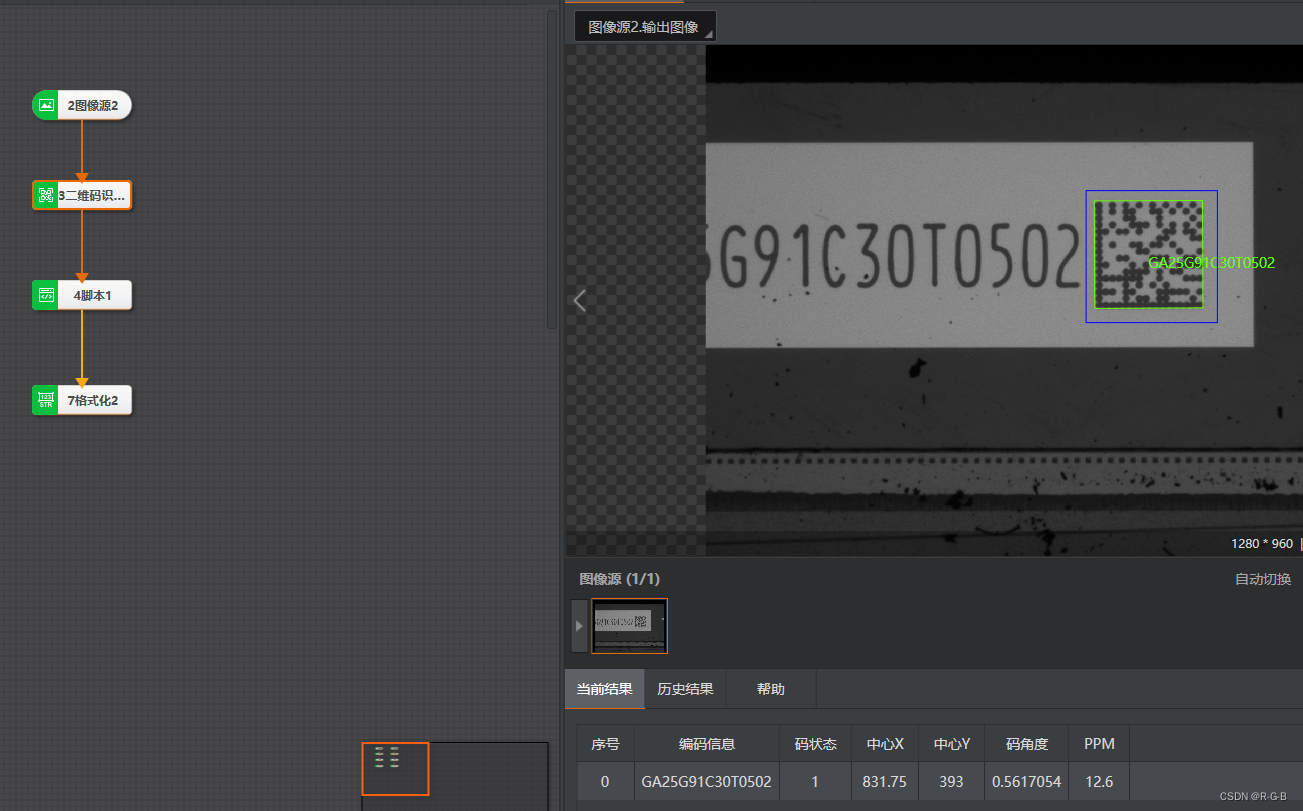Select the image source thumbnail
Viewport: 1303px width, 811px height.
[629, 626]
